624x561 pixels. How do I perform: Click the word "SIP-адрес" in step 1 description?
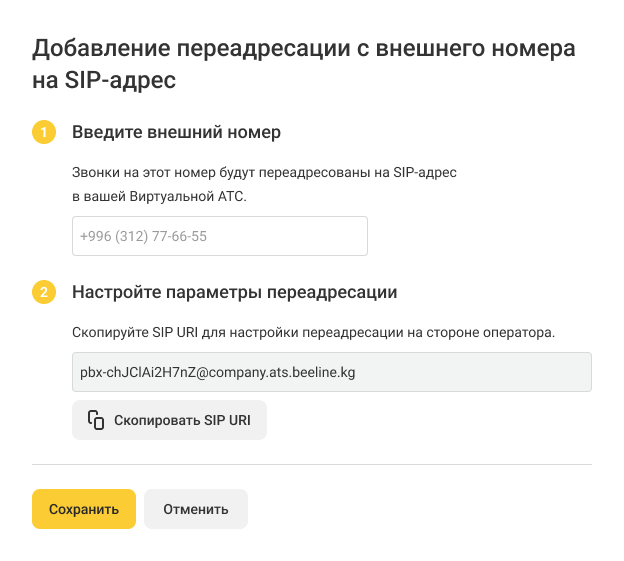coord(425,173)
